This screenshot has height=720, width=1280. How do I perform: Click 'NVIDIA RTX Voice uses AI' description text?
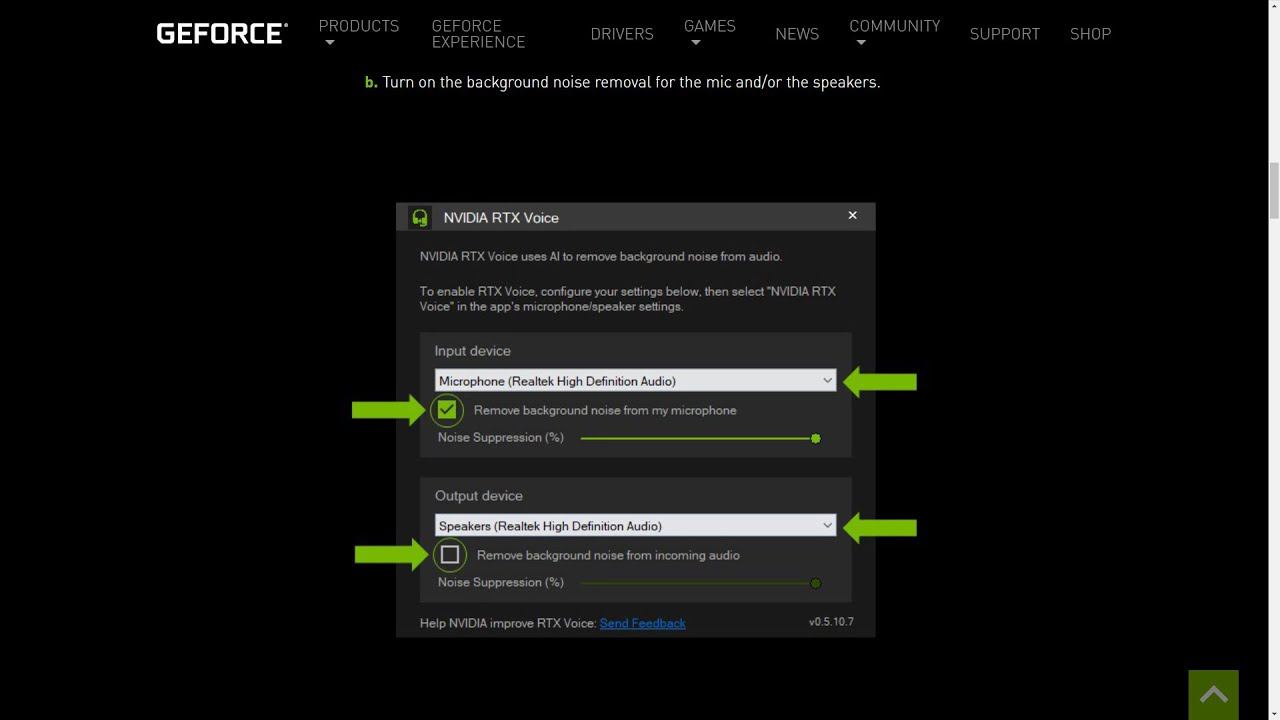[x=601, y=256]
